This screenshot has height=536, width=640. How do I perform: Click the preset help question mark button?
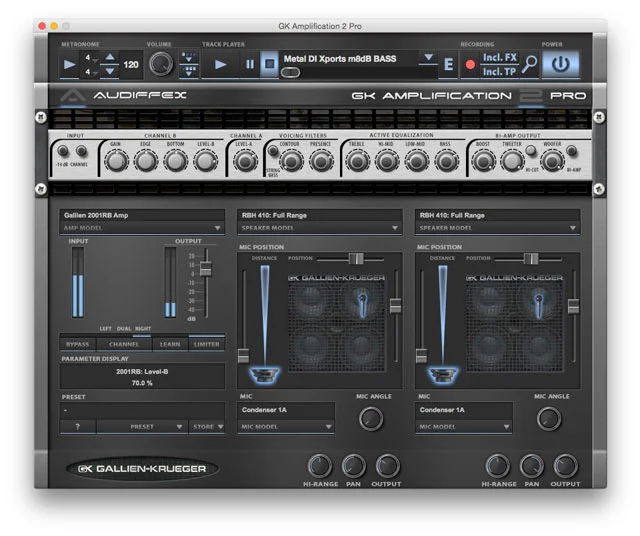[x=78, y=427]
